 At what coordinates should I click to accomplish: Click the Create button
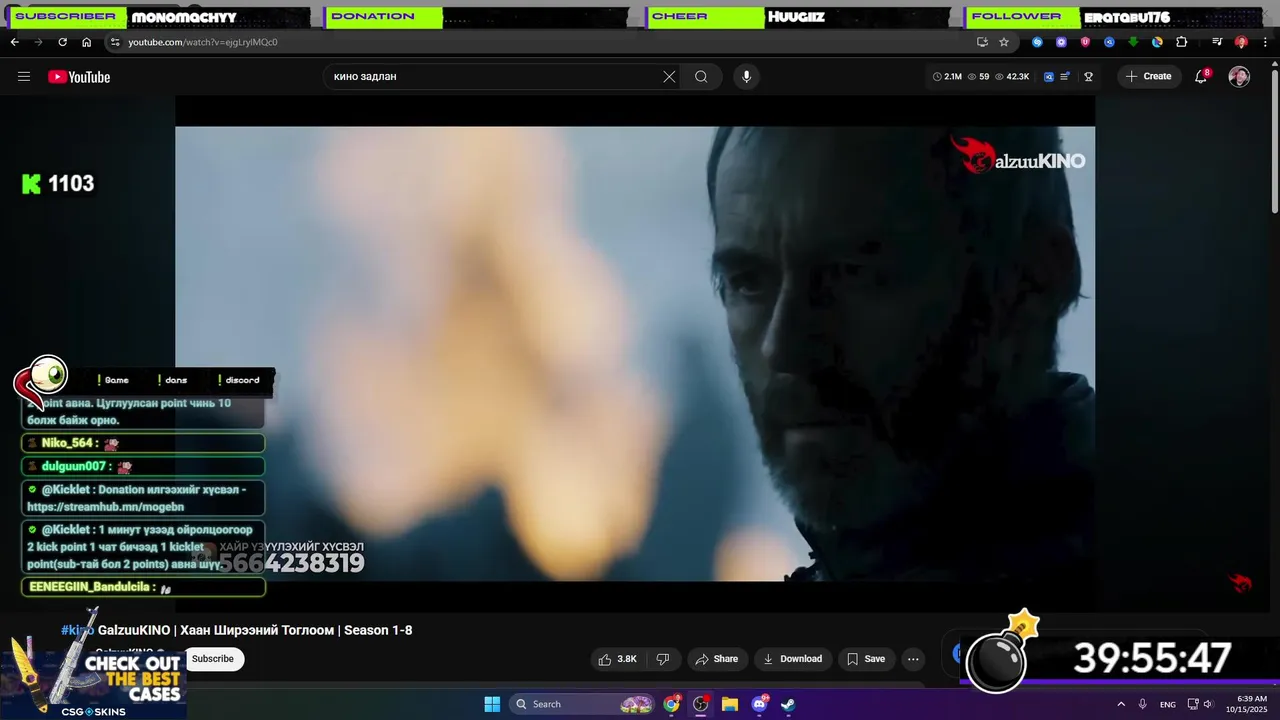(1149, 77)
